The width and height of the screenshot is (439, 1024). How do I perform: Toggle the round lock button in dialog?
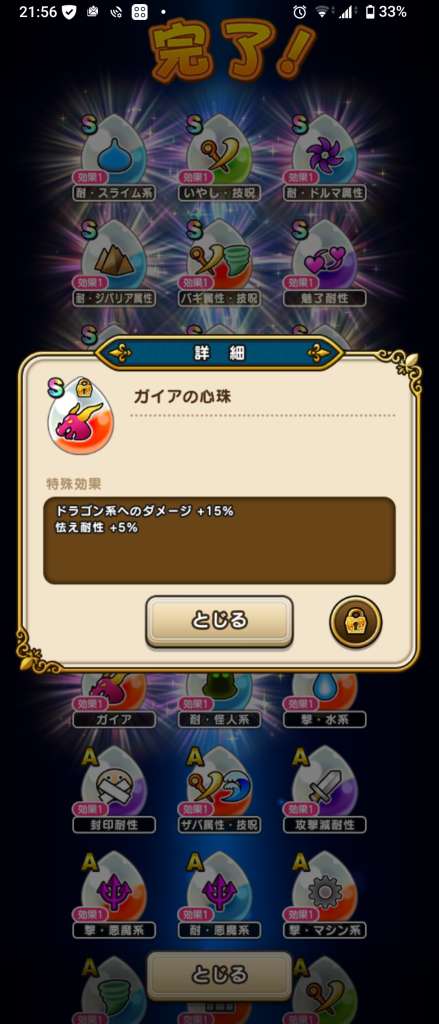pos(355,621)
